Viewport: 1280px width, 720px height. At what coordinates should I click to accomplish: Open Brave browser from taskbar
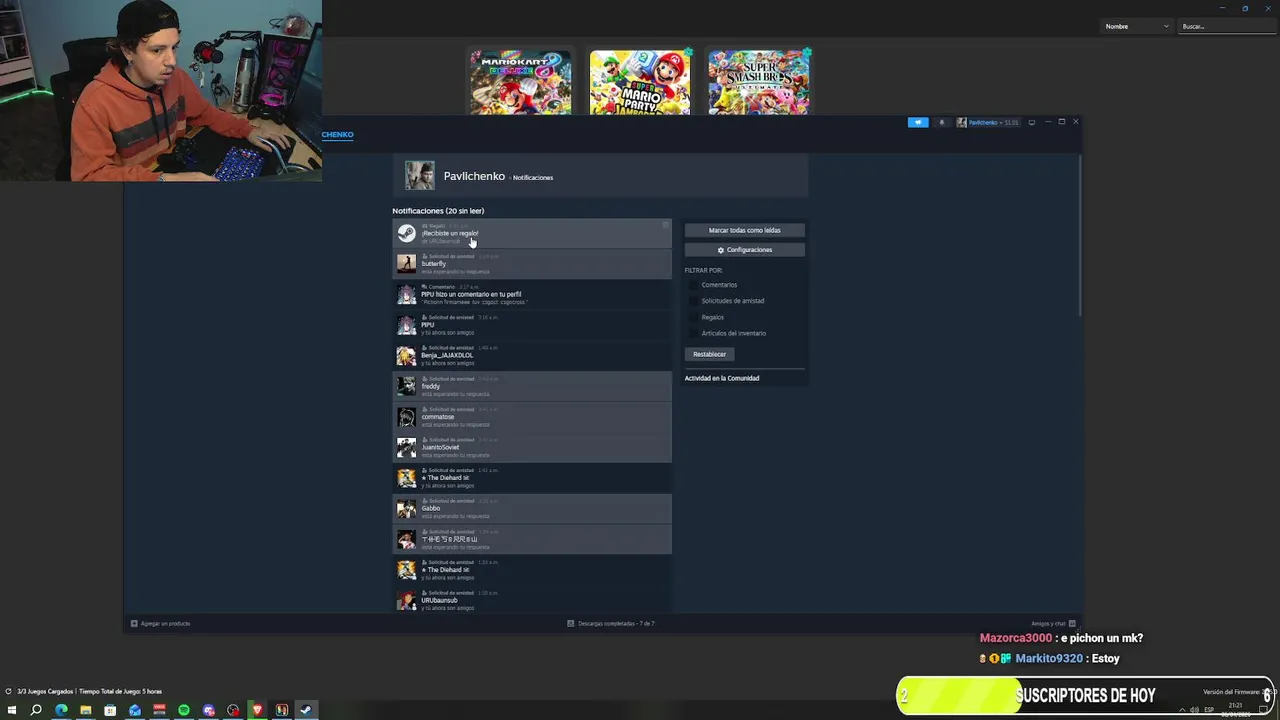(257, 710)
